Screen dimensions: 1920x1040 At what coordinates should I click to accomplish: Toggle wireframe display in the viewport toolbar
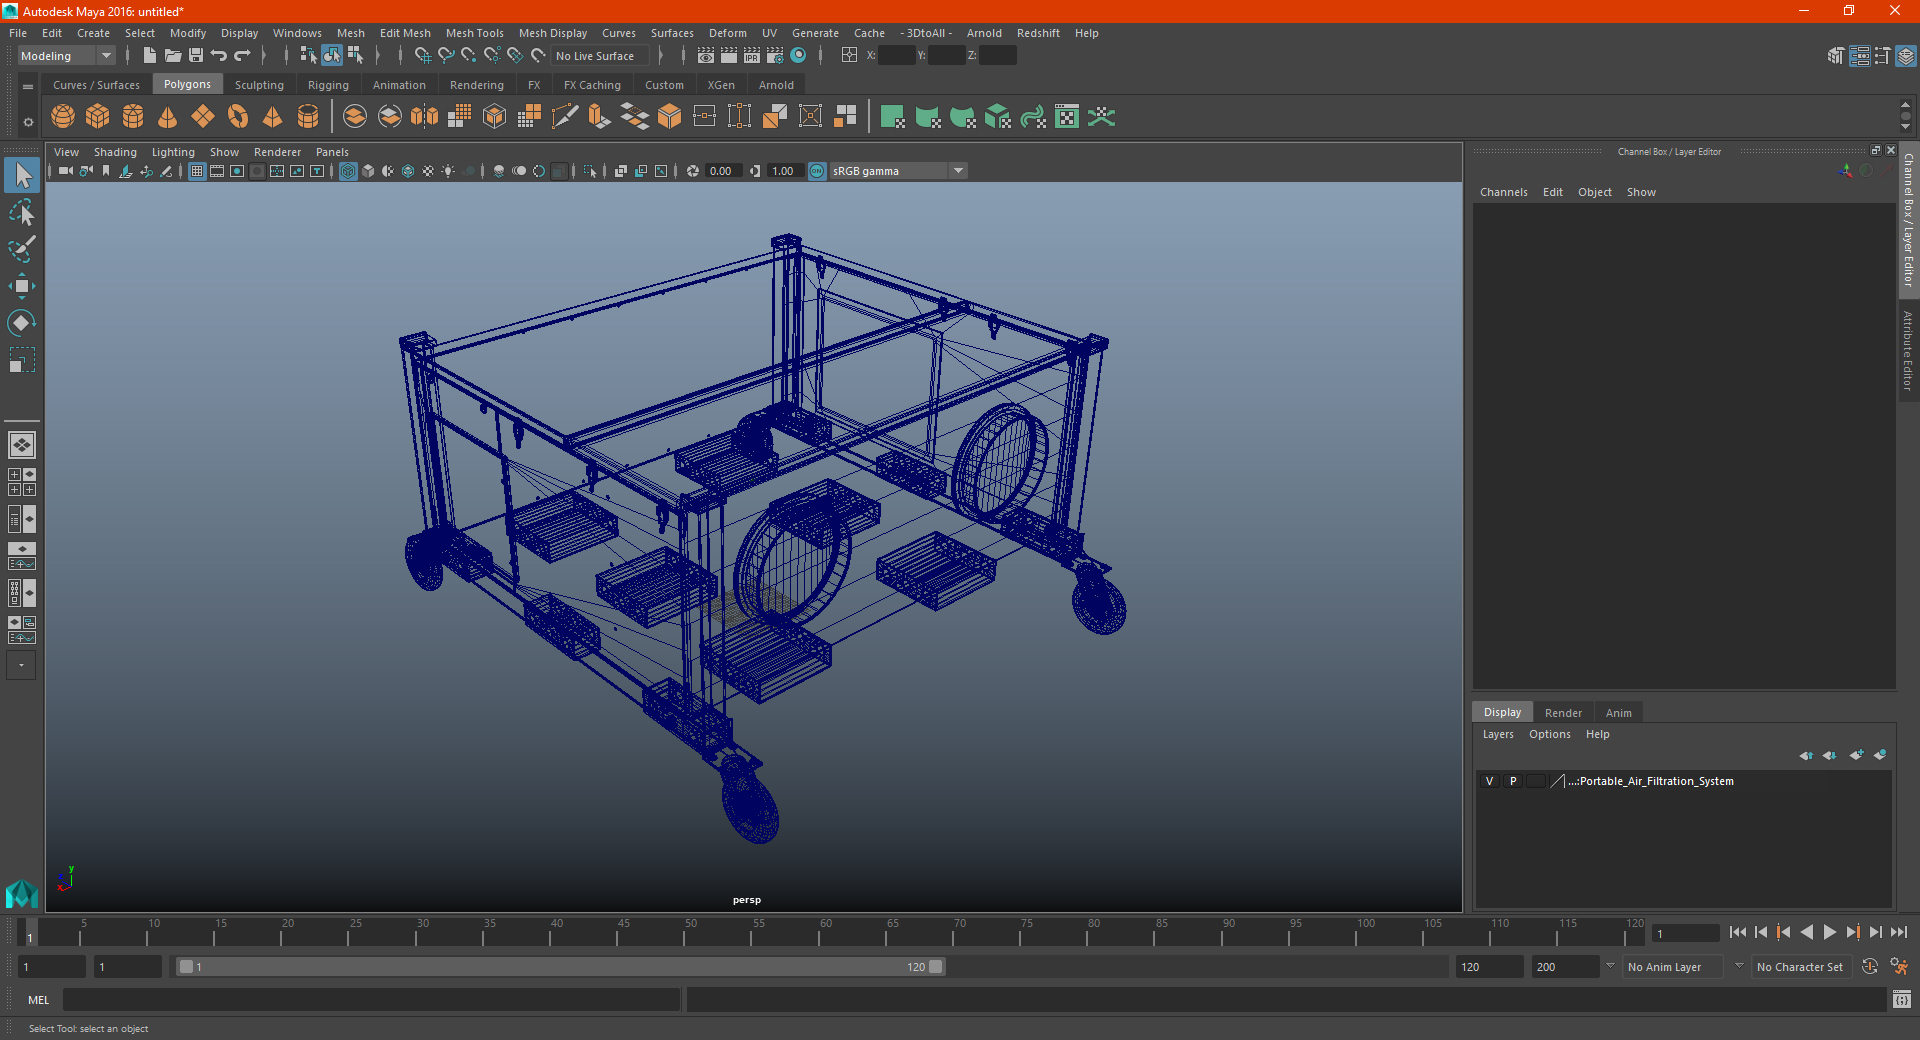pyautogui.click(x=348, y=171)
